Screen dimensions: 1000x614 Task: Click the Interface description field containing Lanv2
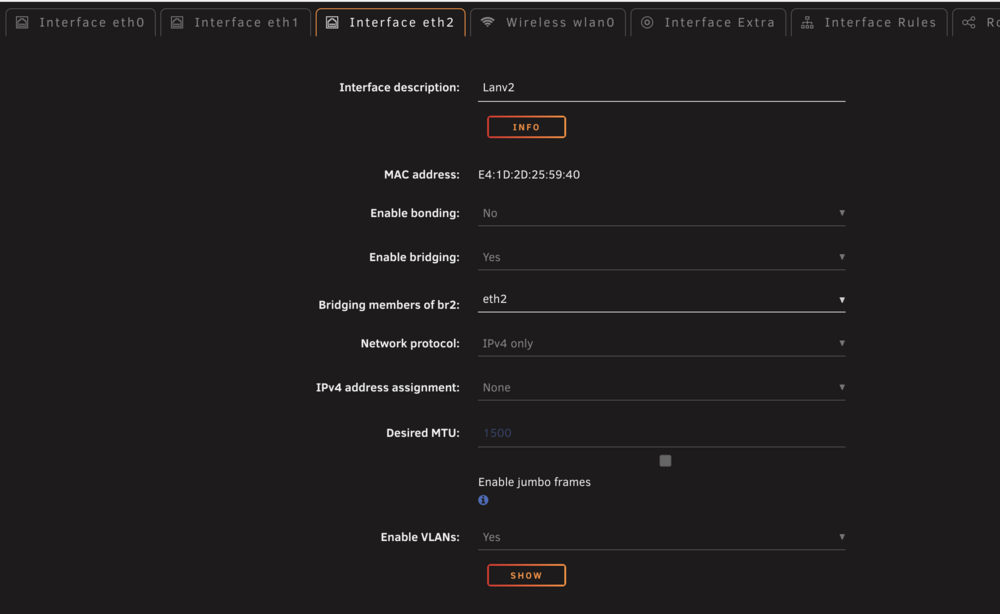coord(661,87)
